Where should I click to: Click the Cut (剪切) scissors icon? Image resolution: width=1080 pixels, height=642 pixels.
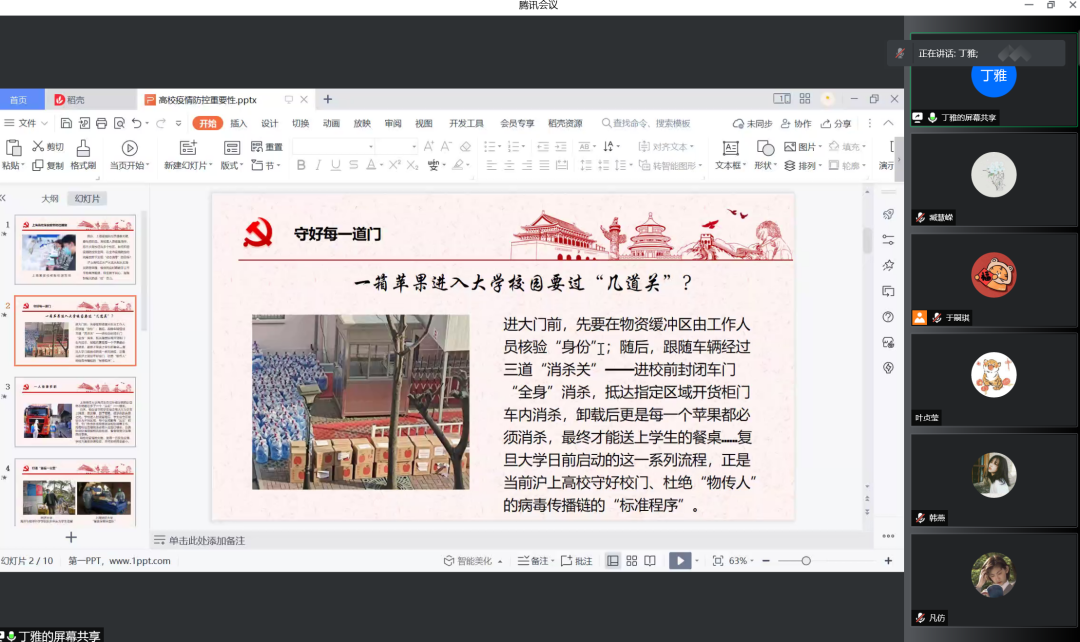click(38, 147)
